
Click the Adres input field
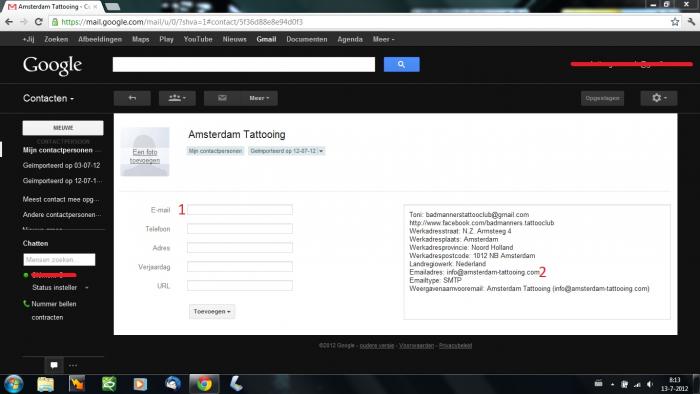point(240,248)
